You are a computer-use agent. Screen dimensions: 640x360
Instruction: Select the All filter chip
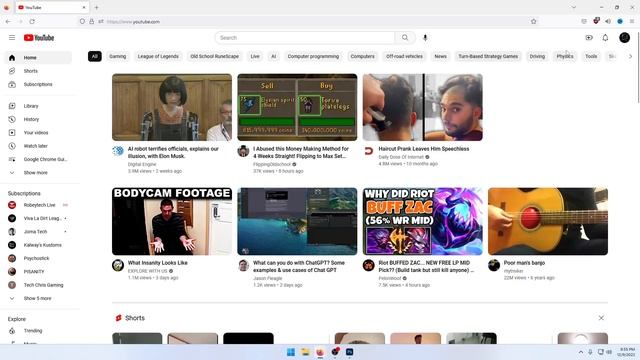pos(95,56)
